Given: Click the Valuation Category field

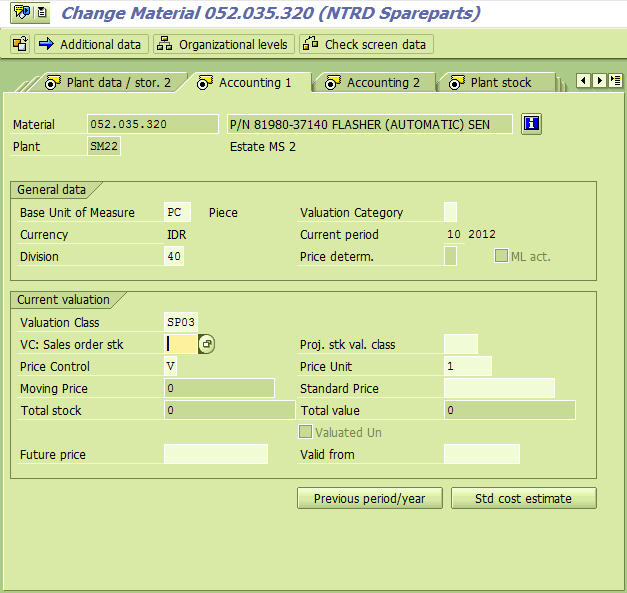Looking at the screenshot, I should [450, 212].
